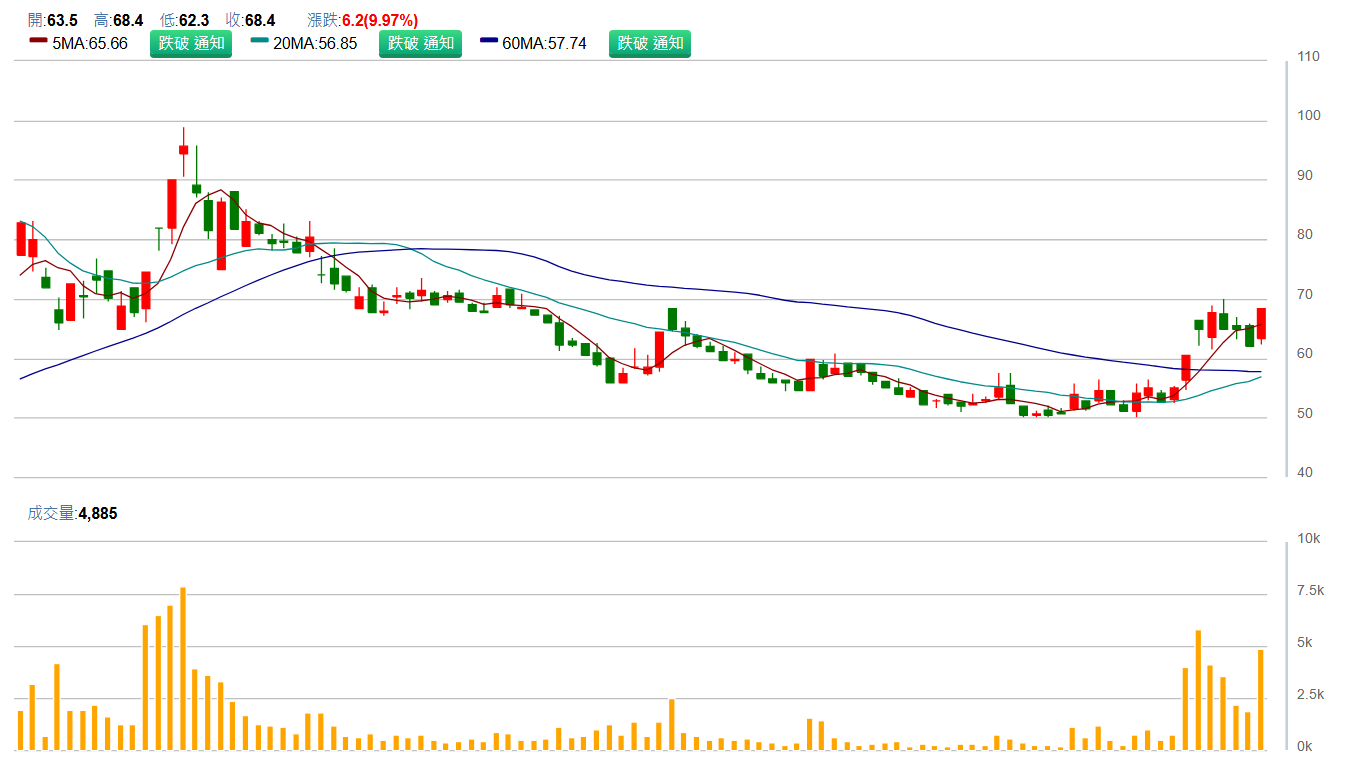Click the 7.5k volume axis label
1348x764 pixels.
[x=1312, y=591]
